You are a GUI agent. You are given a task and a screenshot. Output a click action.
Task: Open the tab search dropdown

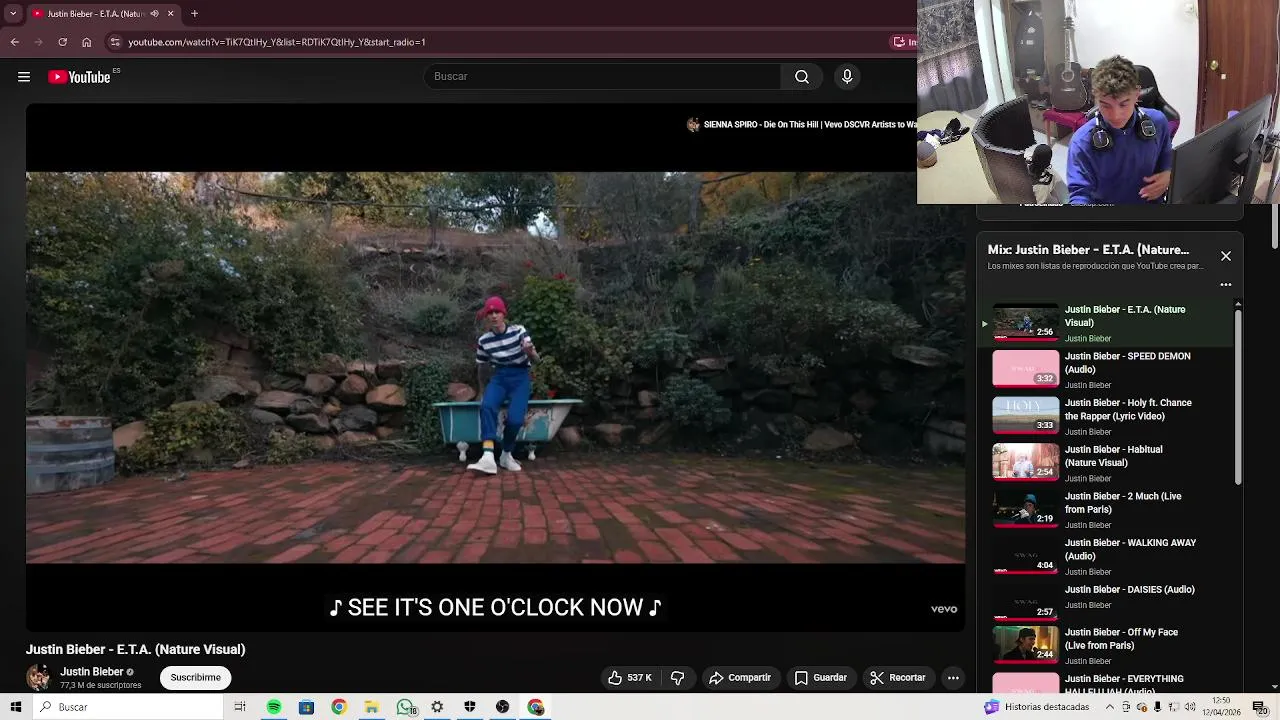pos(12,13)
